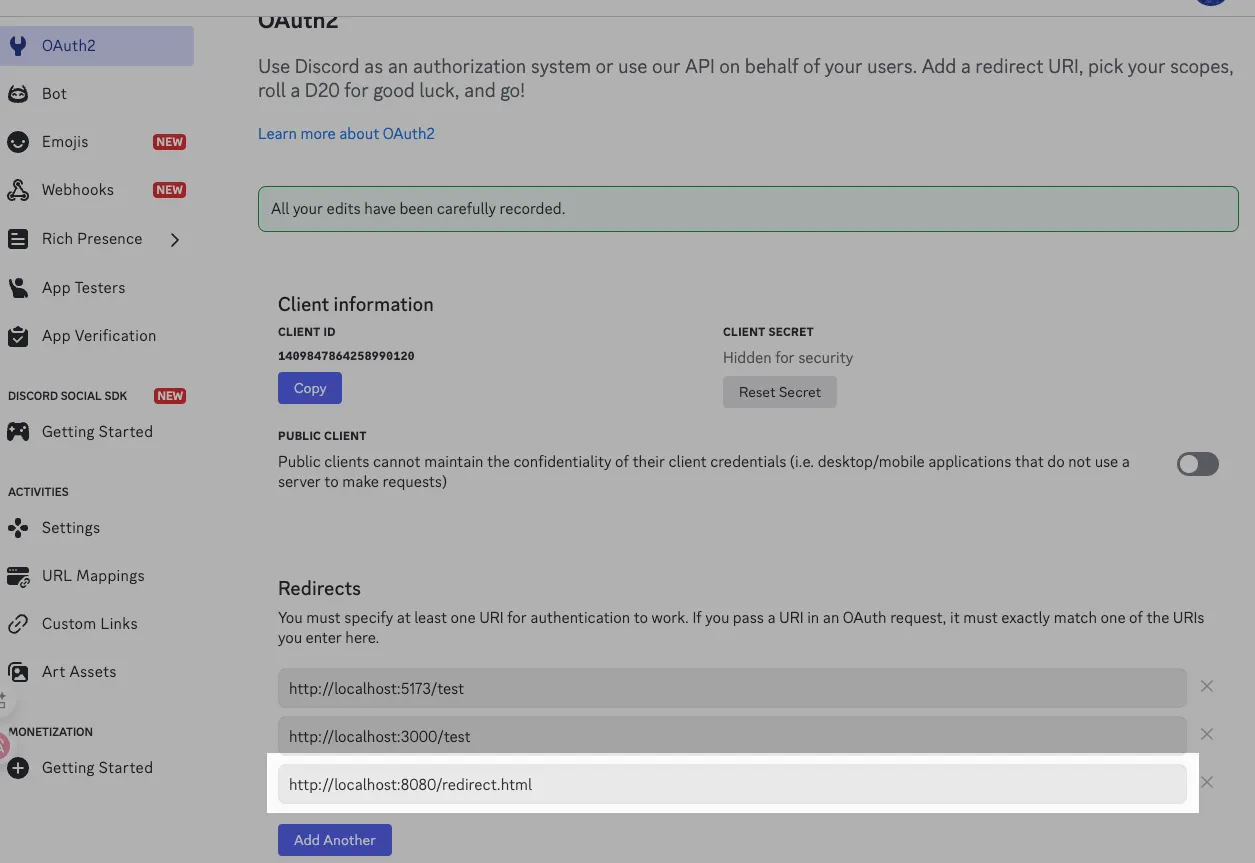Delete the localhost:3000/test redirect

pos(1207,734)
